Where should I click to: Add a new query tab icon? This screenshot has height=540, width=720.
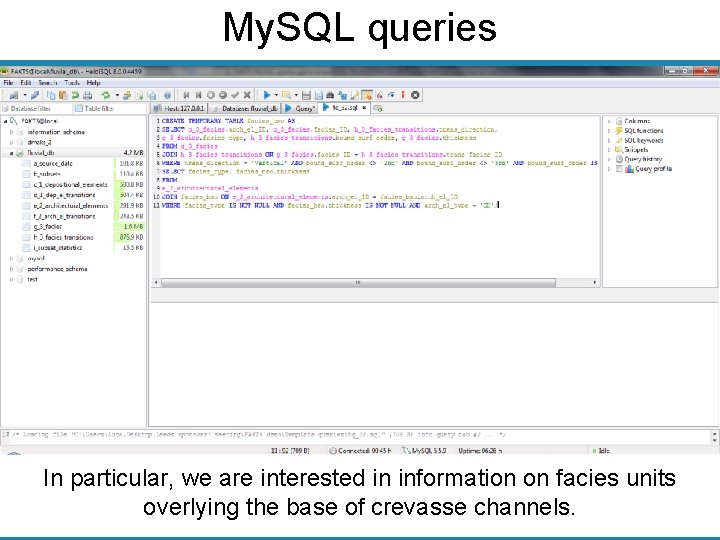[x=377, y=108]
